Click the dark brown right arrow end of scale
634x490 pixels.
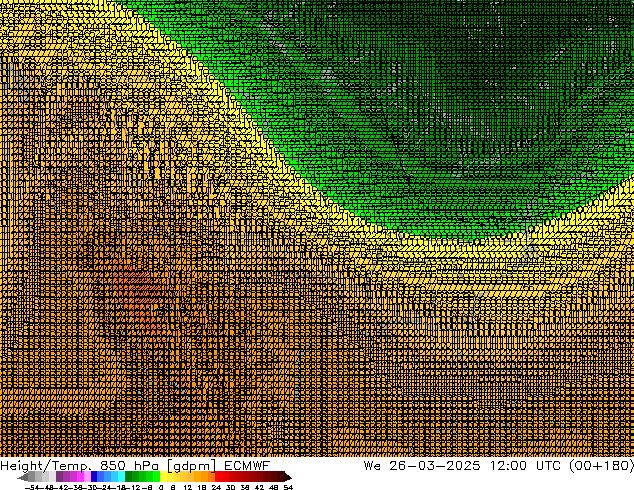[x=288, y=477]
